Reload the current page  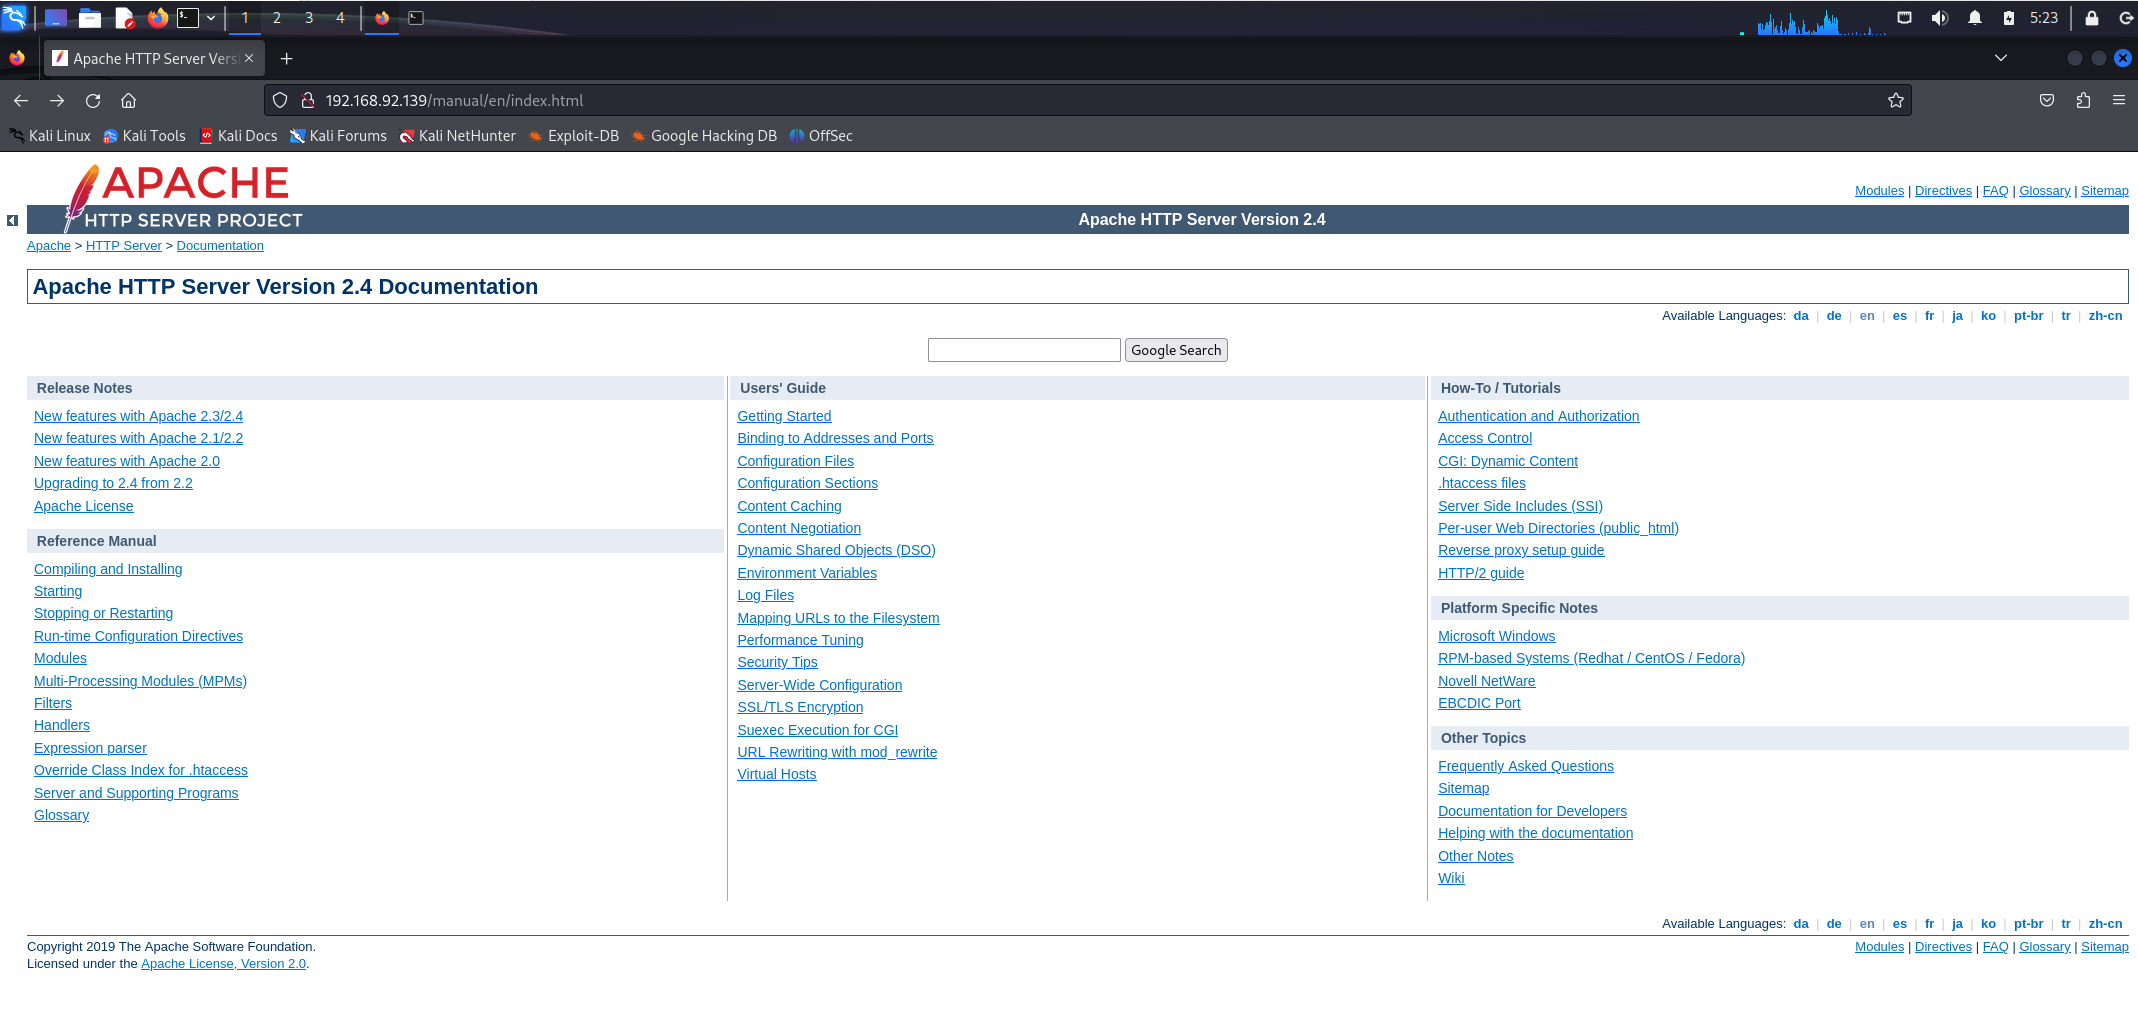coord(93,100)
